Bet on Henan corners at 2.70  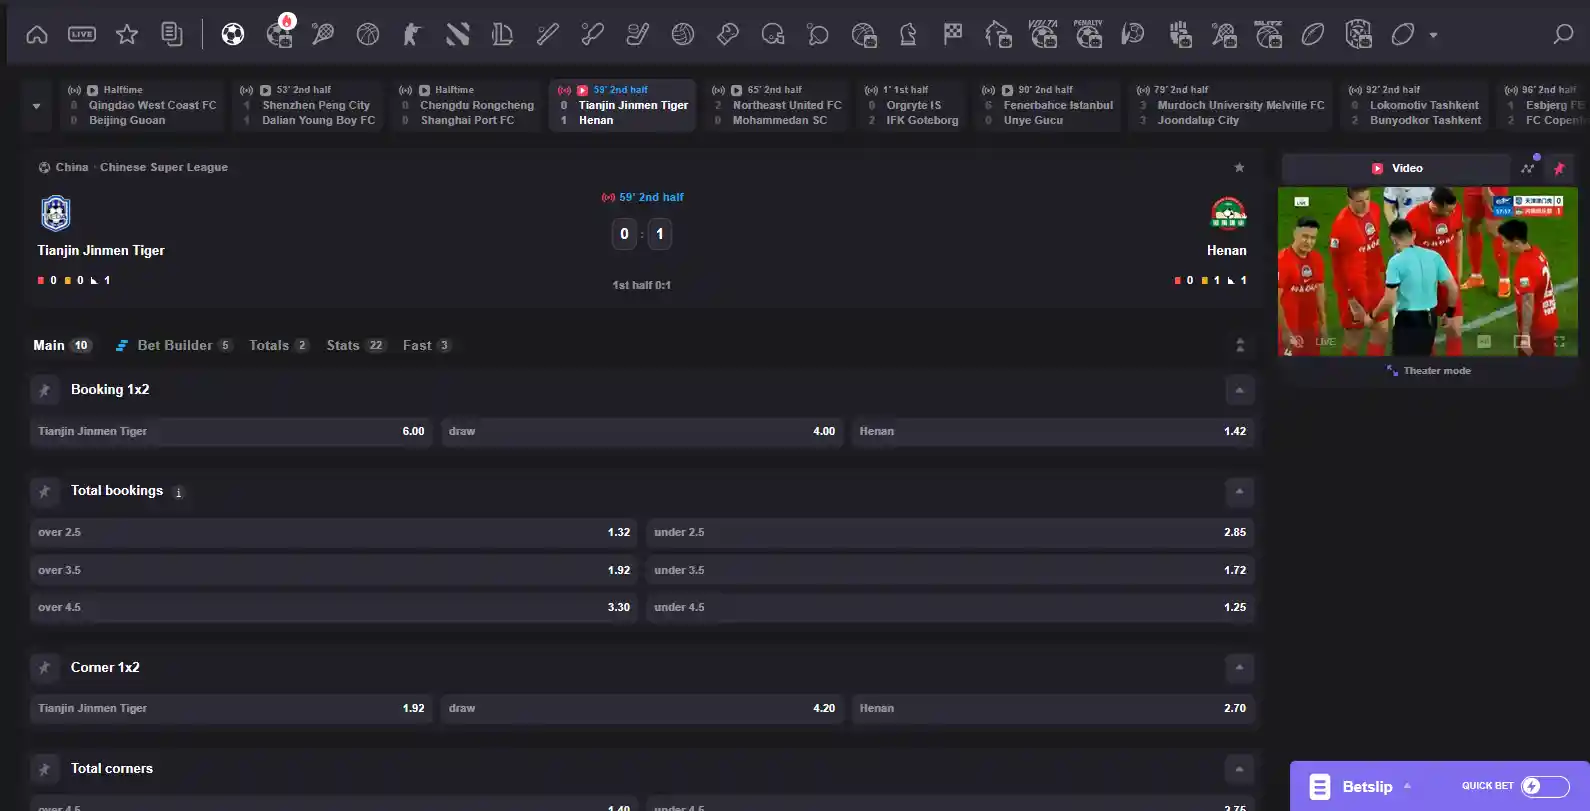click(1053, 708)
